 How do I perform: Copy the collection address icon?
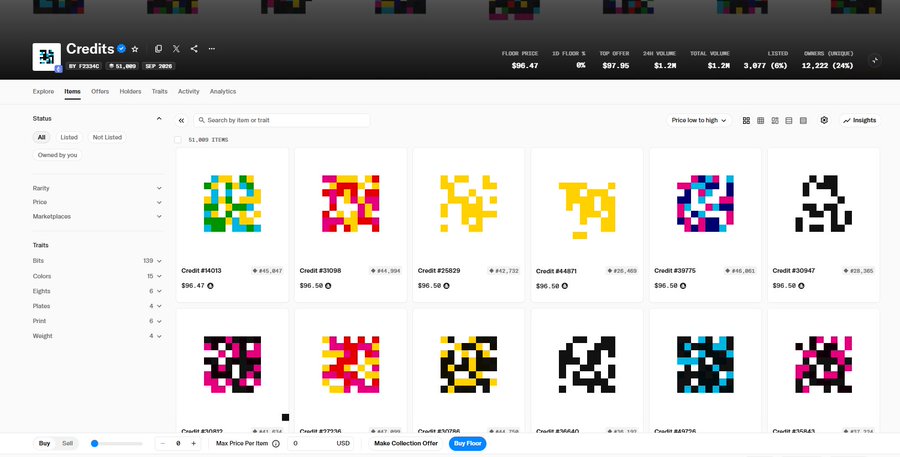click(x=158, y=49)
